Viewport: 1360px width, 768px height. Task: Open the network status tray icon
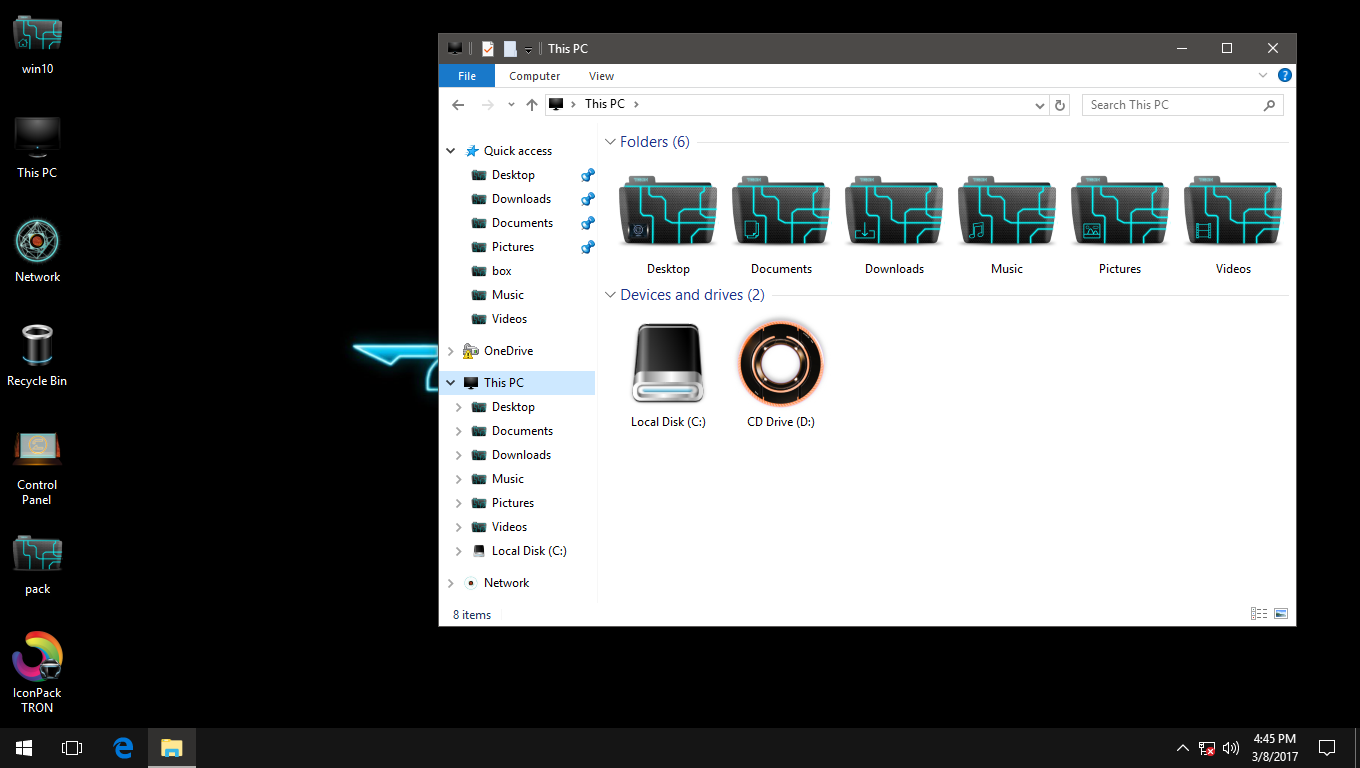[x=1207, y=748]
